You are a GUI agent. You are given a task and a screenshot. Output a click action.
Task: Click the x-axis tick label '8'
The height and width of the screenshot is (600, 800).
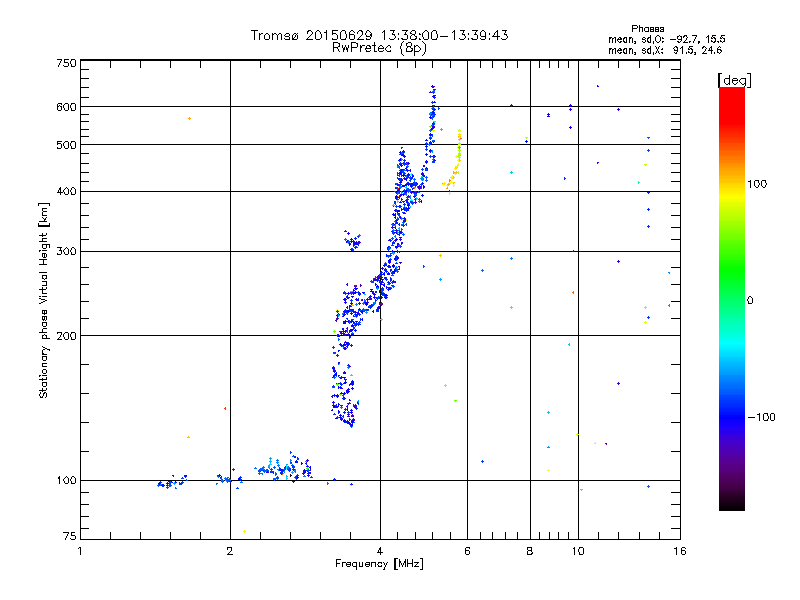click(530, 551)
